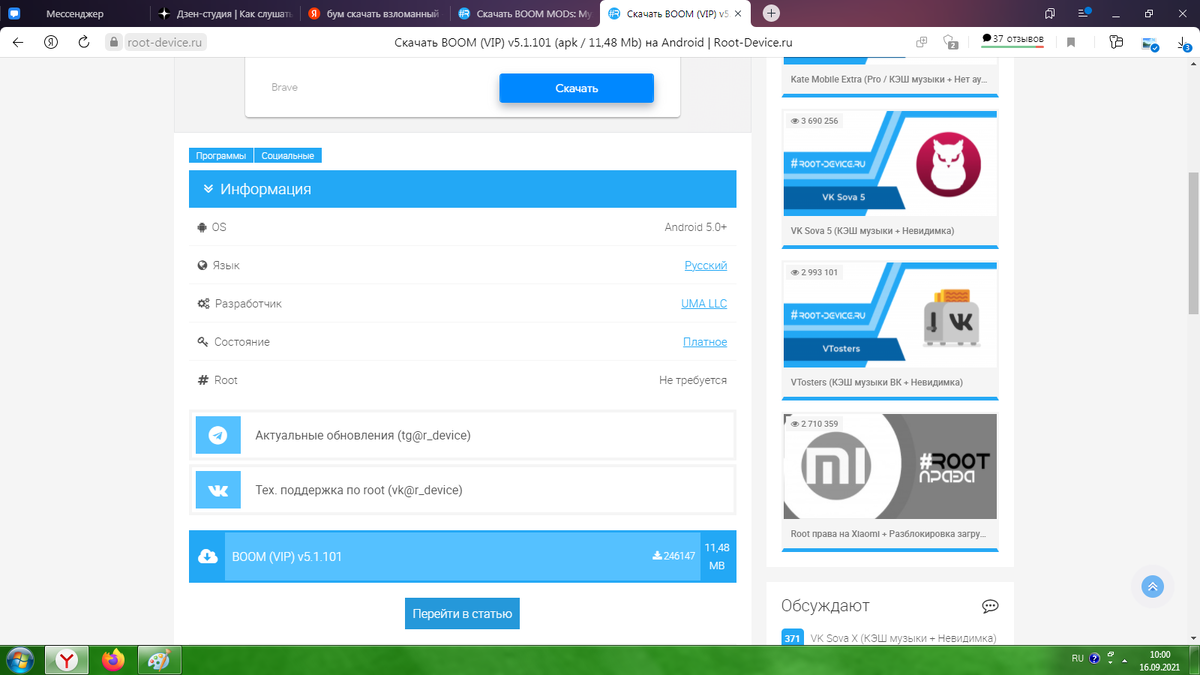Image resolution: width=1200 pixels, height=675 pixels.
Task: Open the Платное status link
Action: point(705,342)
